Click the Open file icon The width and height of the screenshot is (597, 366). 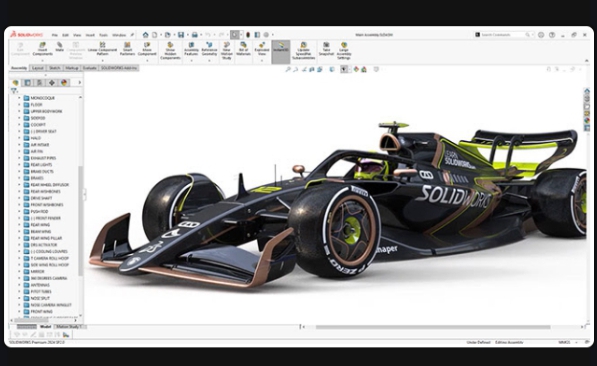167,35
